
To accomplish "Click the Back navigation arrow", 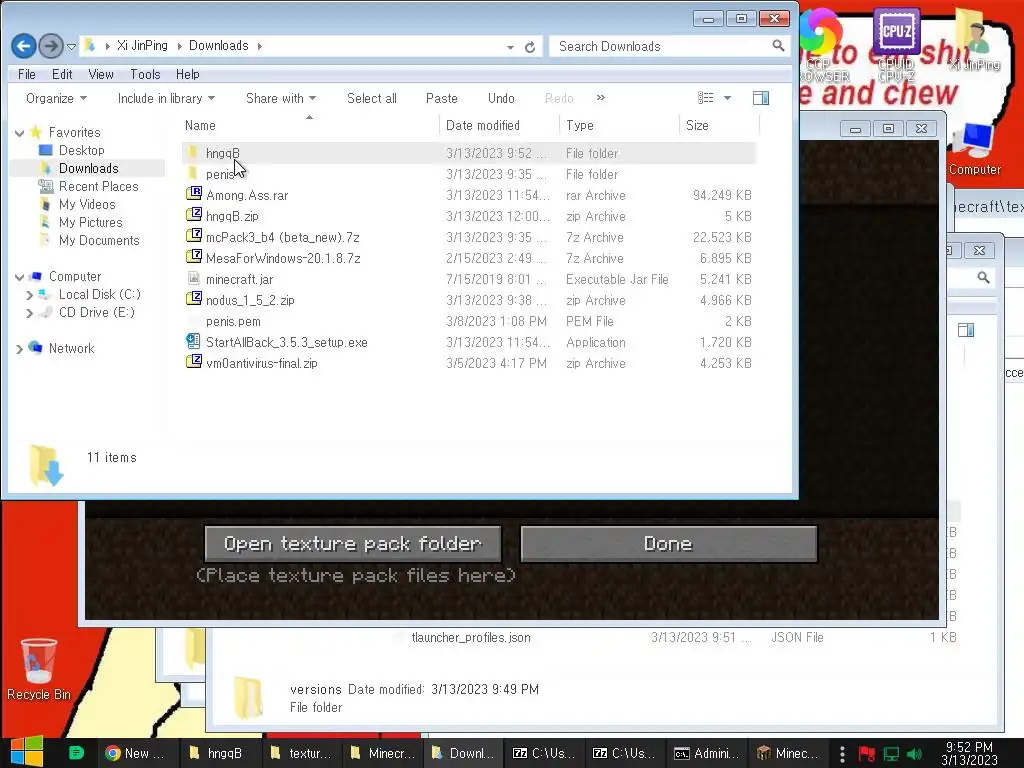I will point(24,46).
